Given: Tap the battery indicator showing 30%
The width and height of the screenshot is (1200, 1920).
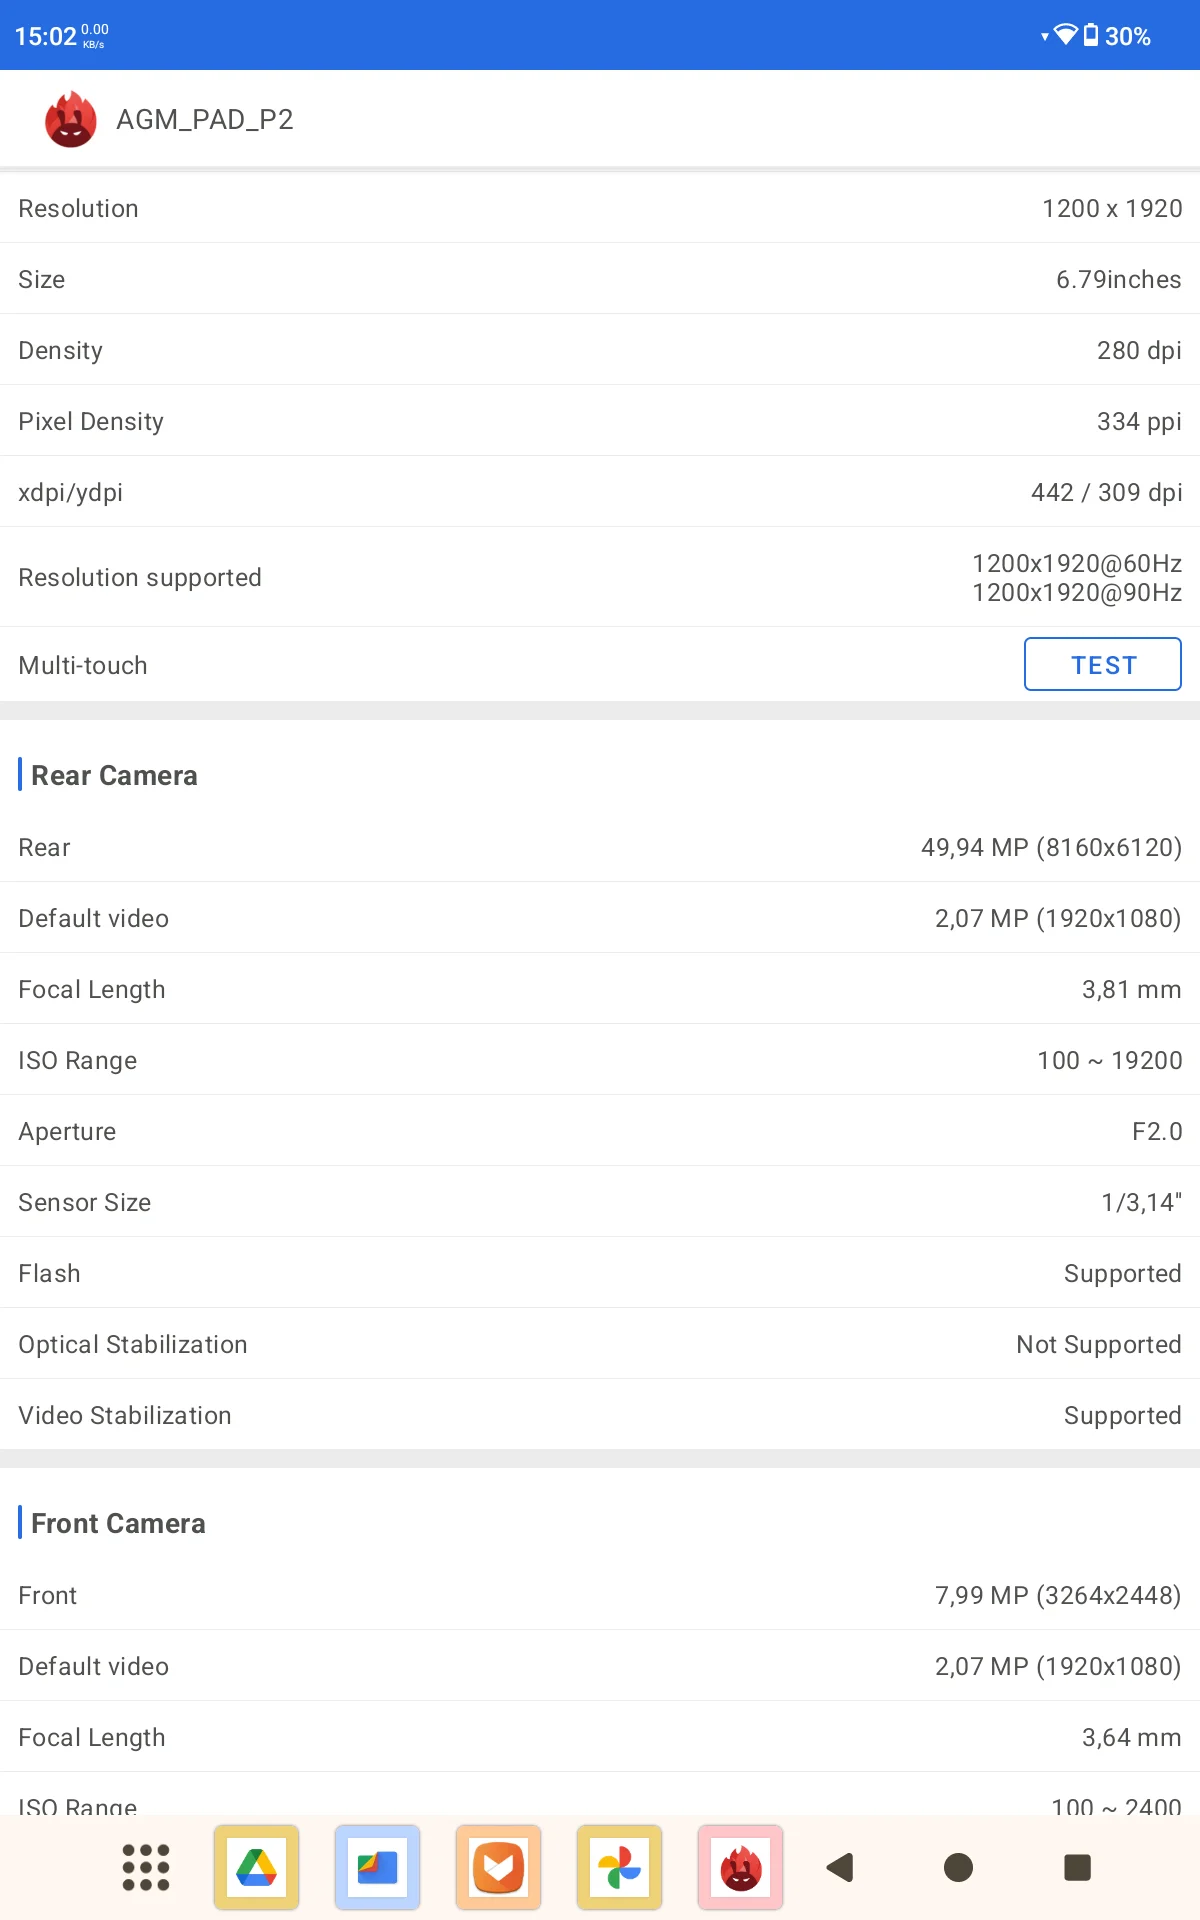Looking at the screenshot, I should 1118,36.
